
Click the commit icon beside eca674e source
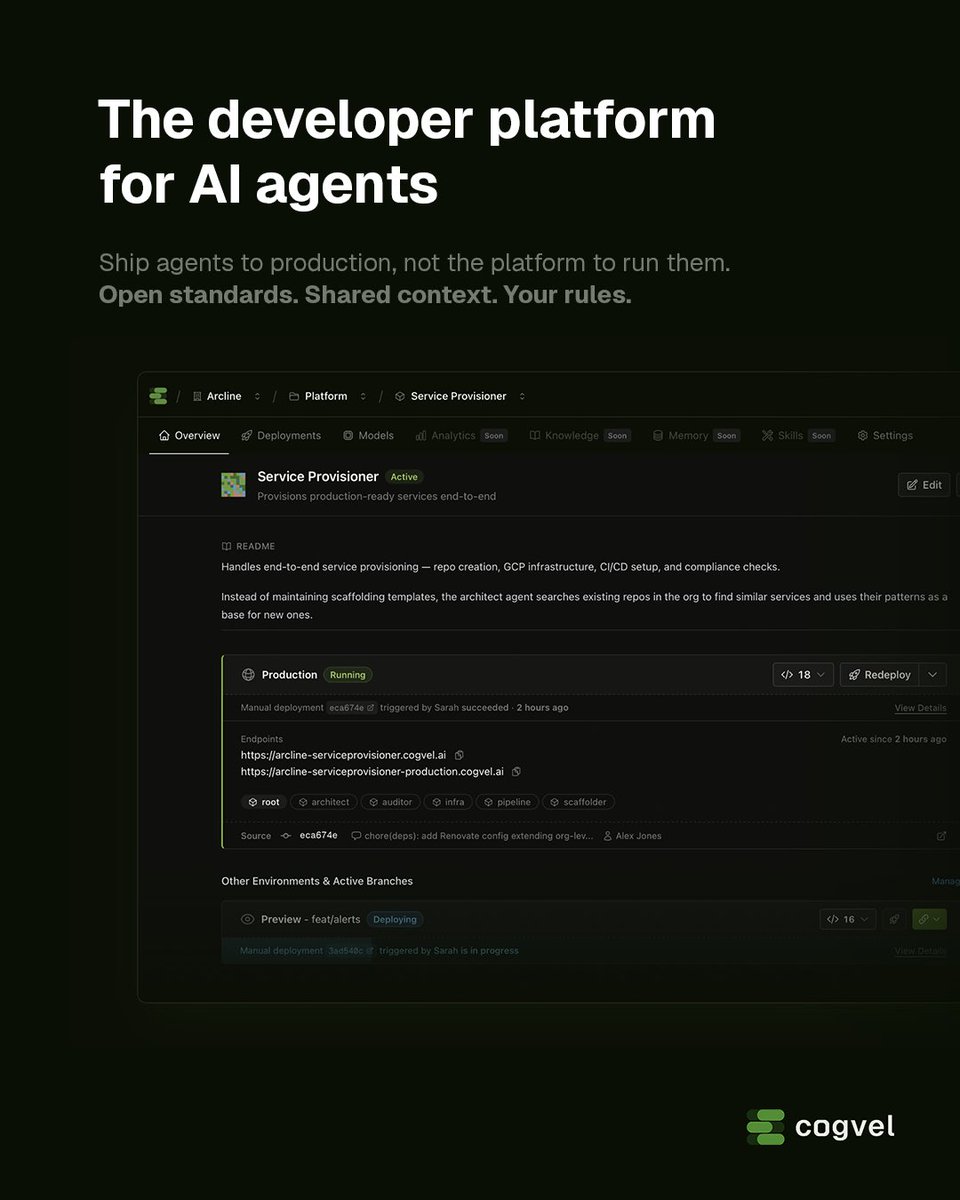(286, 836)
